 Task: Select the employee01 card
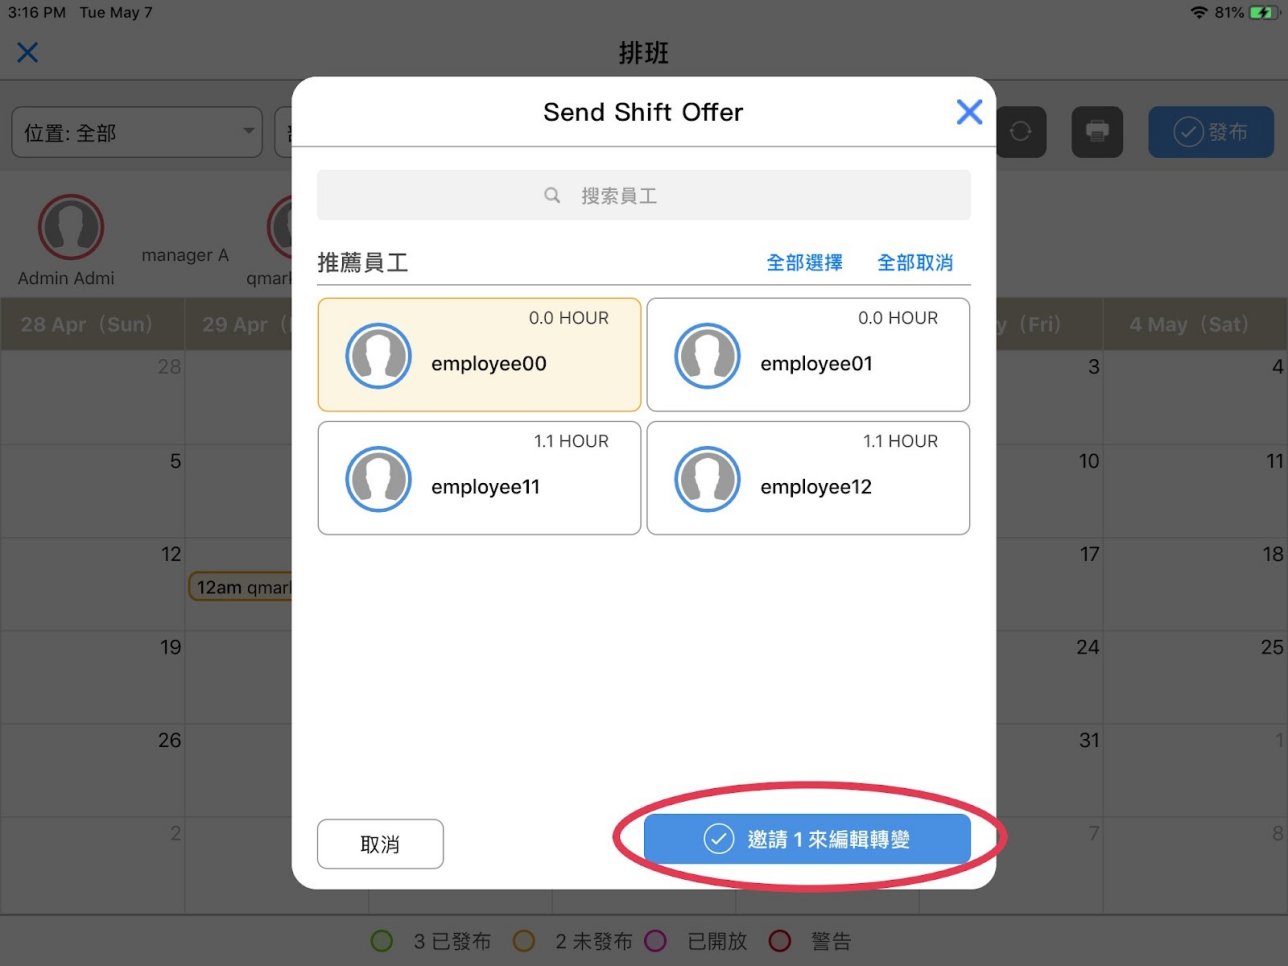pyautogui.click(x=808, y=355)
